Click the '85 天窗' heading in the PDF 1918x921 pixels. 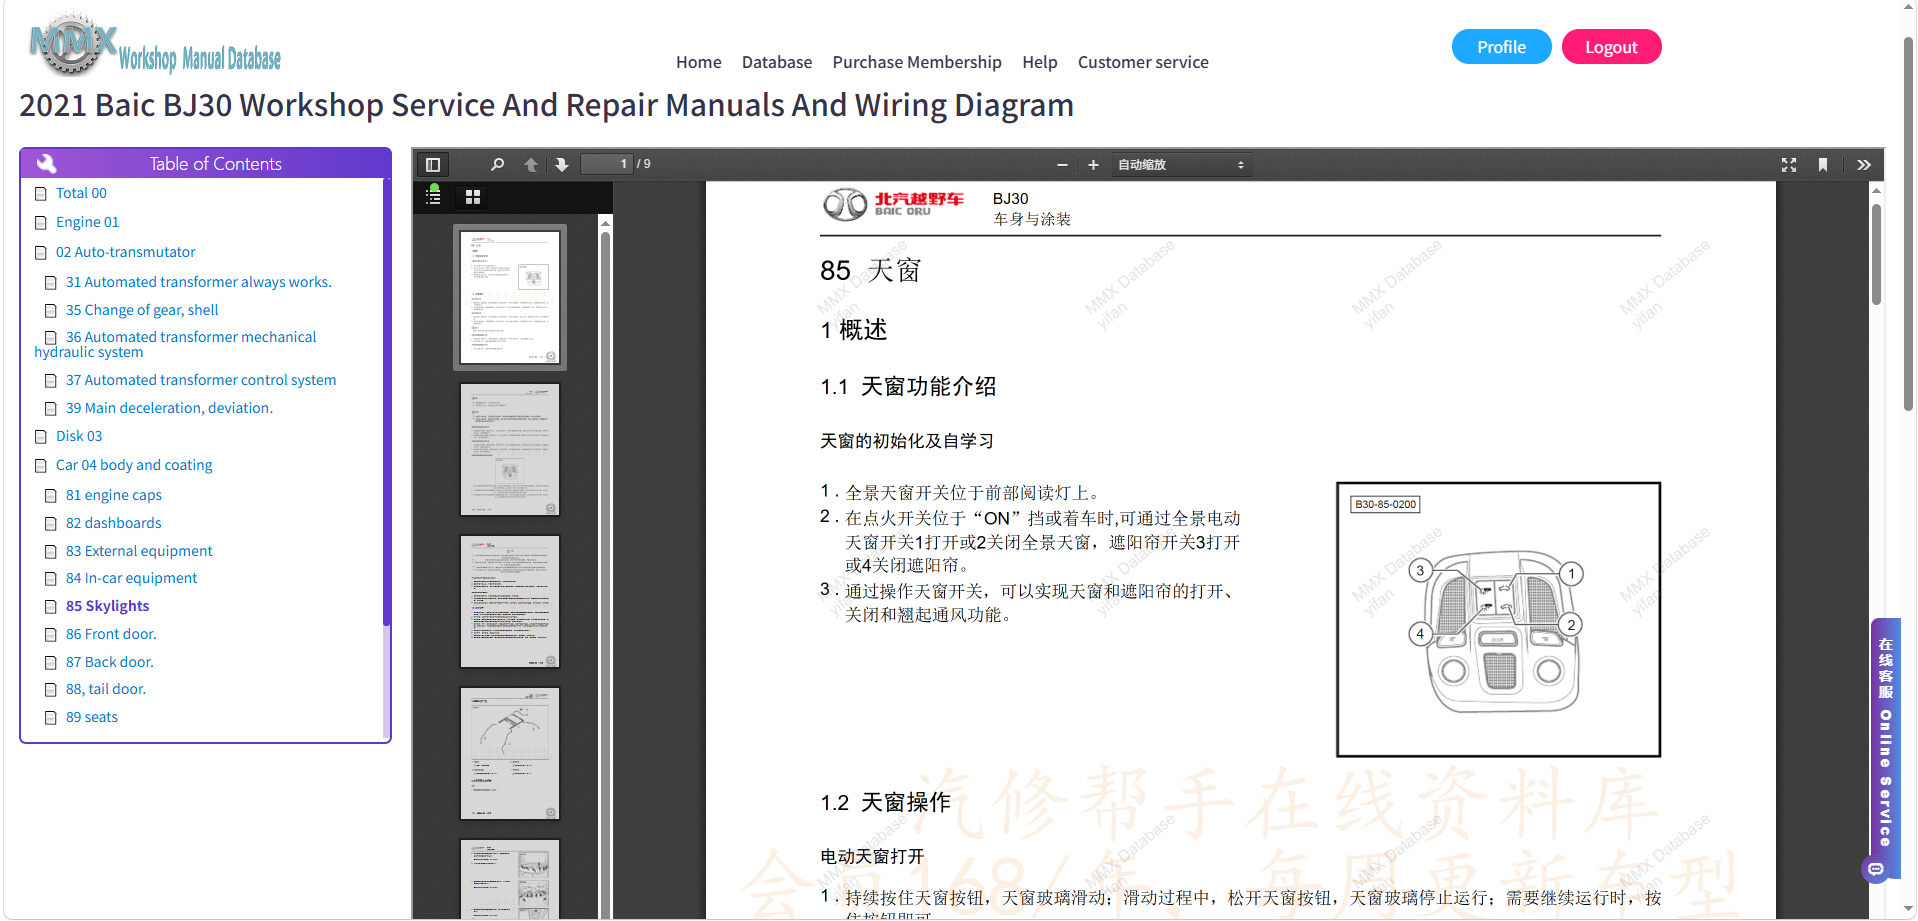pos(870,271)
